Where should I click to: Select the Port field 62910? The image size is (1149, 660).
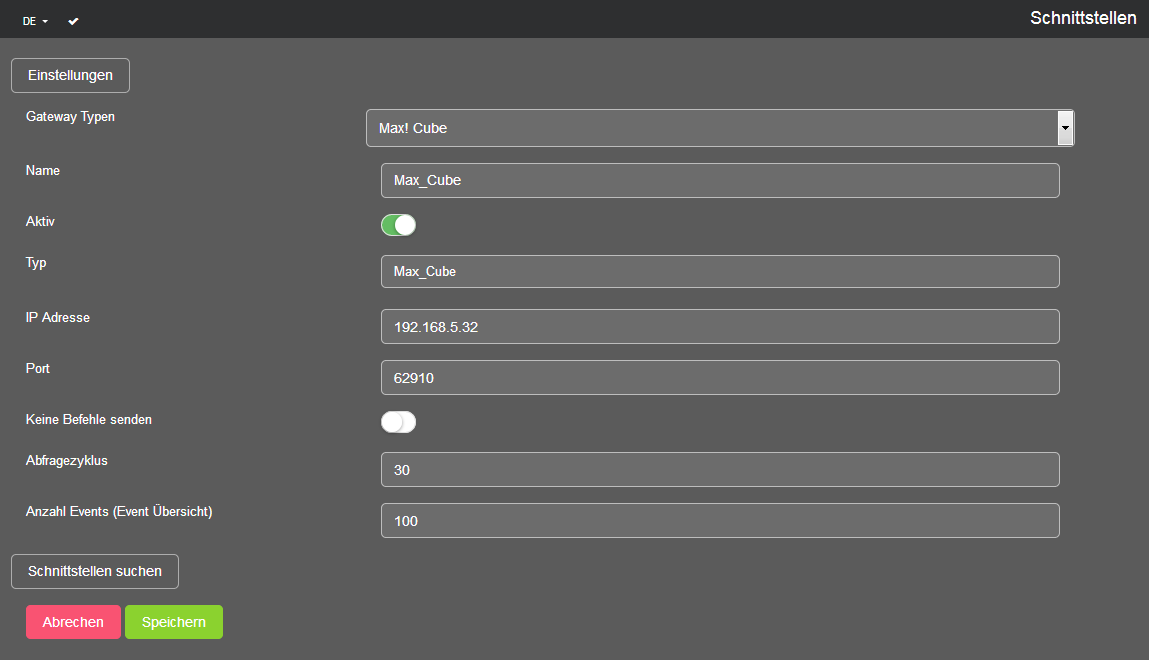[x=720, y=377]
